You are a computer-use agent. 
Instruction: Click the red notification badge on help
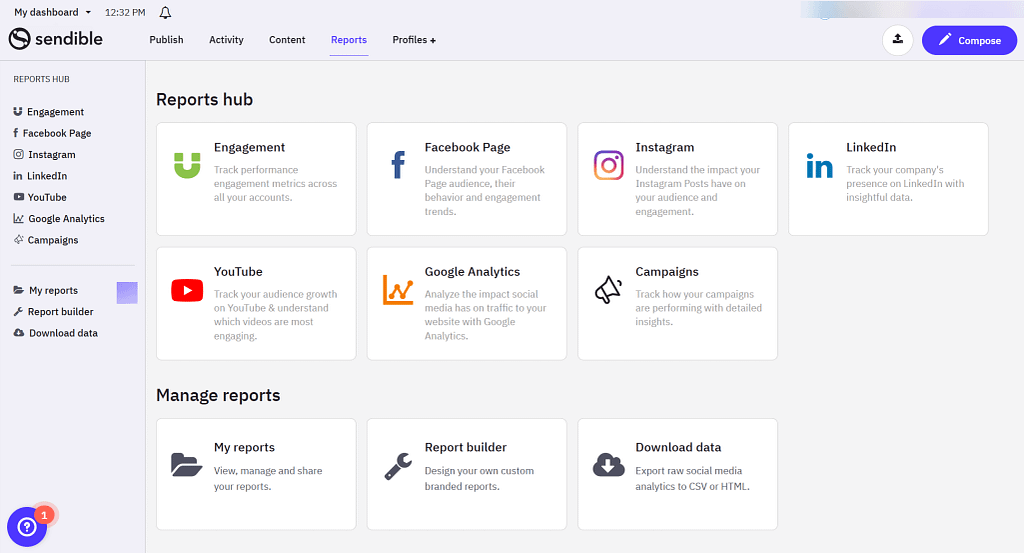[44, 515]
